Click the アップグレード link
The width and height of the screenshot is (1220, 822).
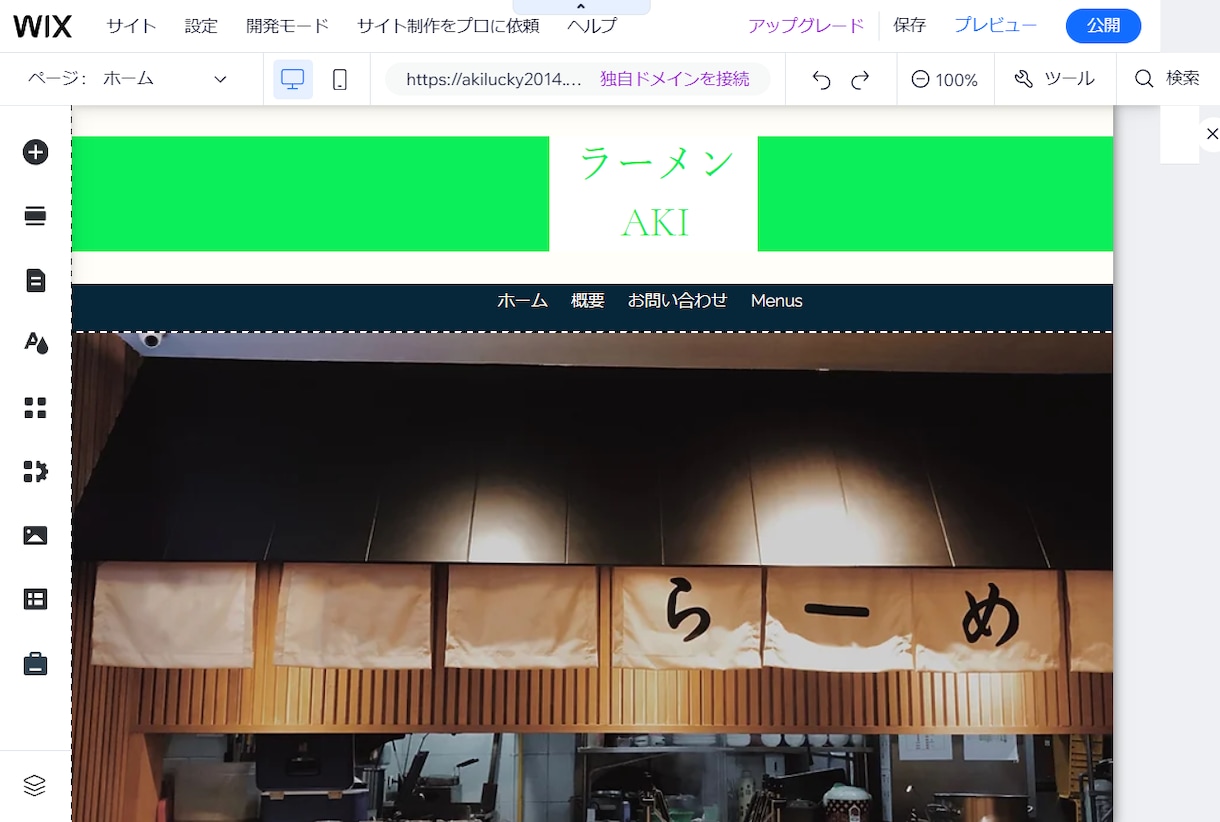click(806, 26)
